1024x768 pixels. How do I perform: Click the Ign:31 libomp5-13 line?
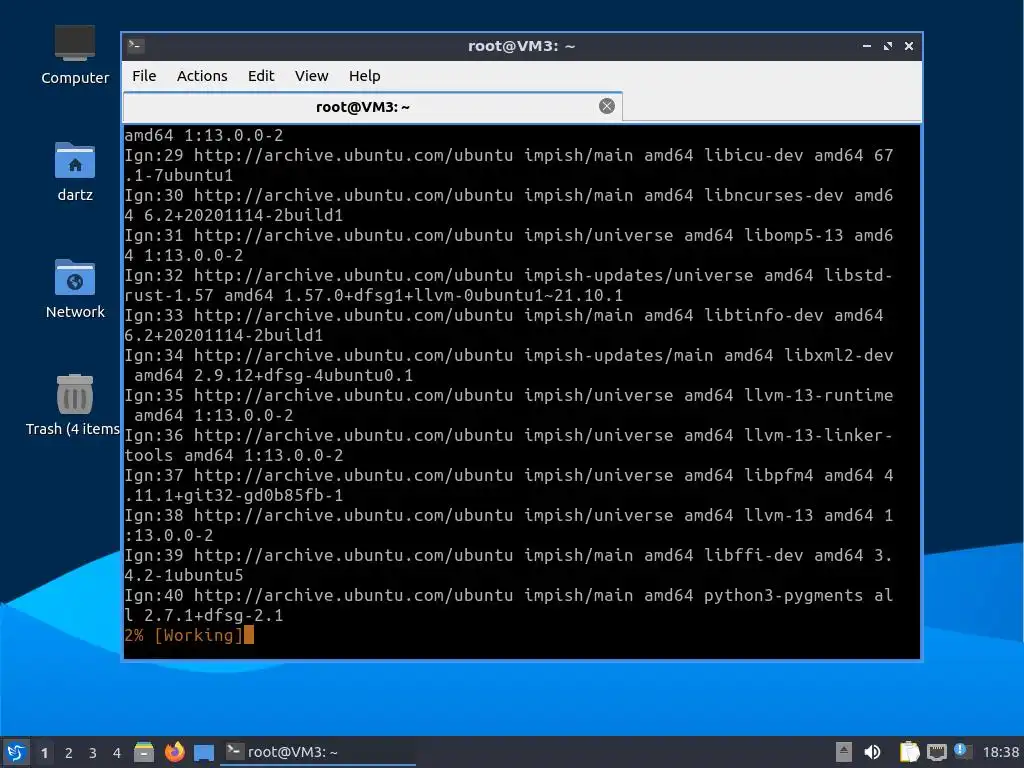[509, 235]
